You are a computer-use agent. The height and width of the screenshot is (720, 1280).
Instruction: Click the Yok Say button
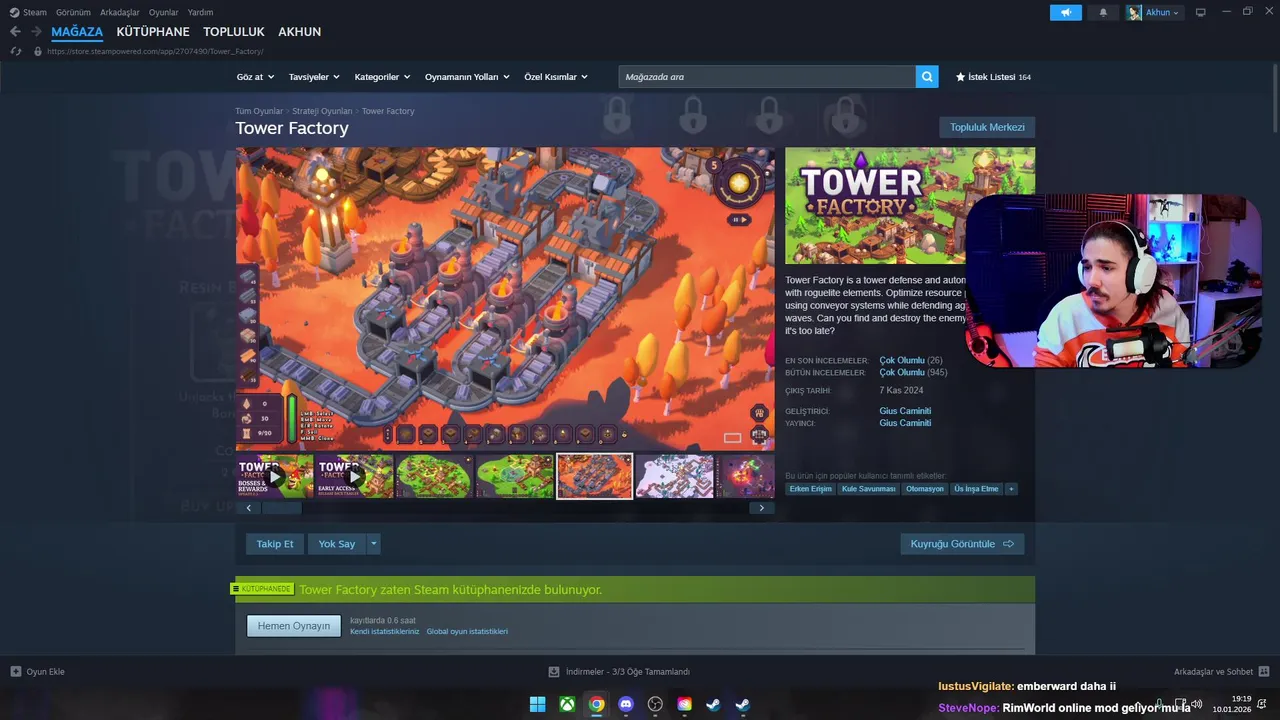pos(337,544)
